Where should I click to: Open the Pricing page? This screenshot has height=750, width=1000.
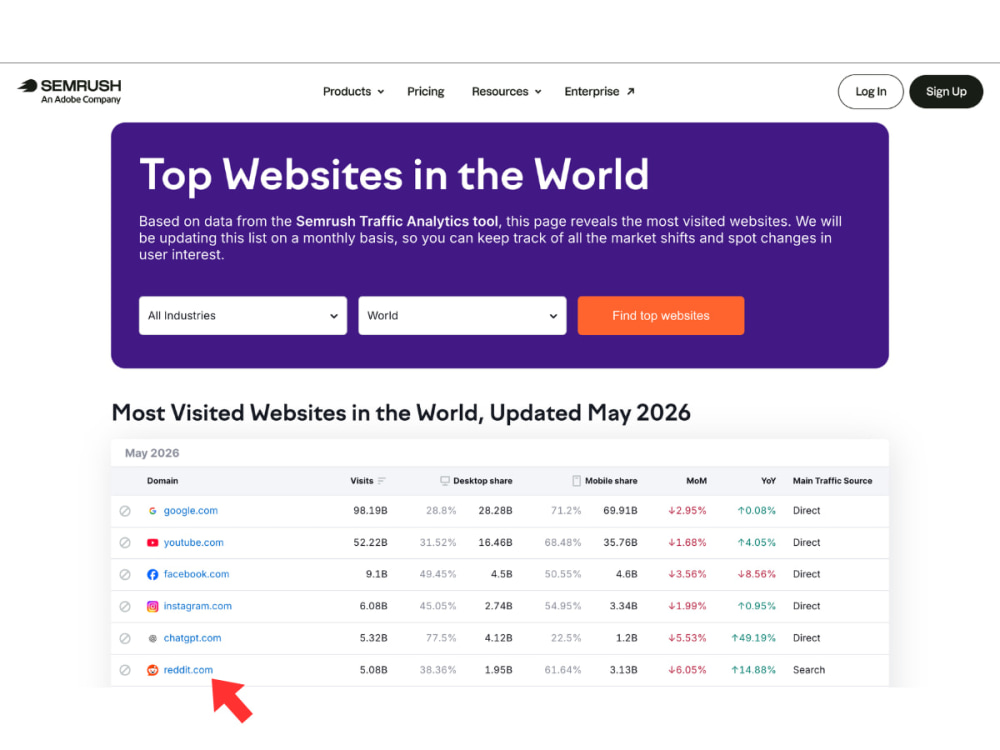tap(425, 91)
